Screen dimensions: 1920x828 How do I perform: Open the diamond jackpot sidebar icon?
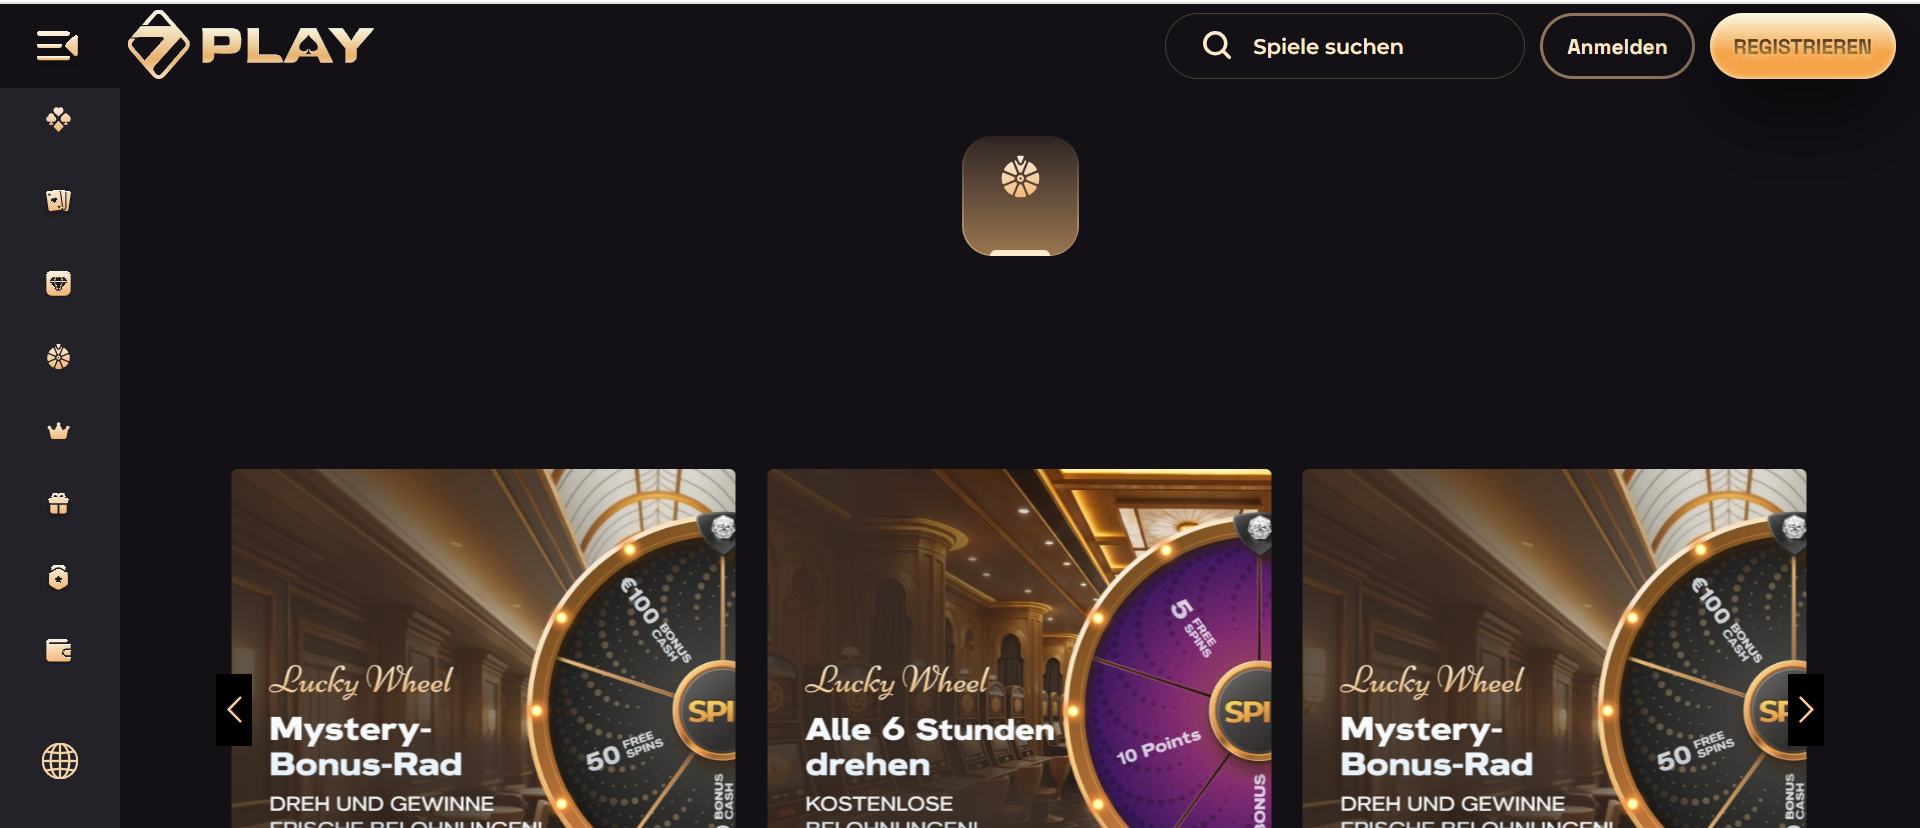click(x=59, y=284)
